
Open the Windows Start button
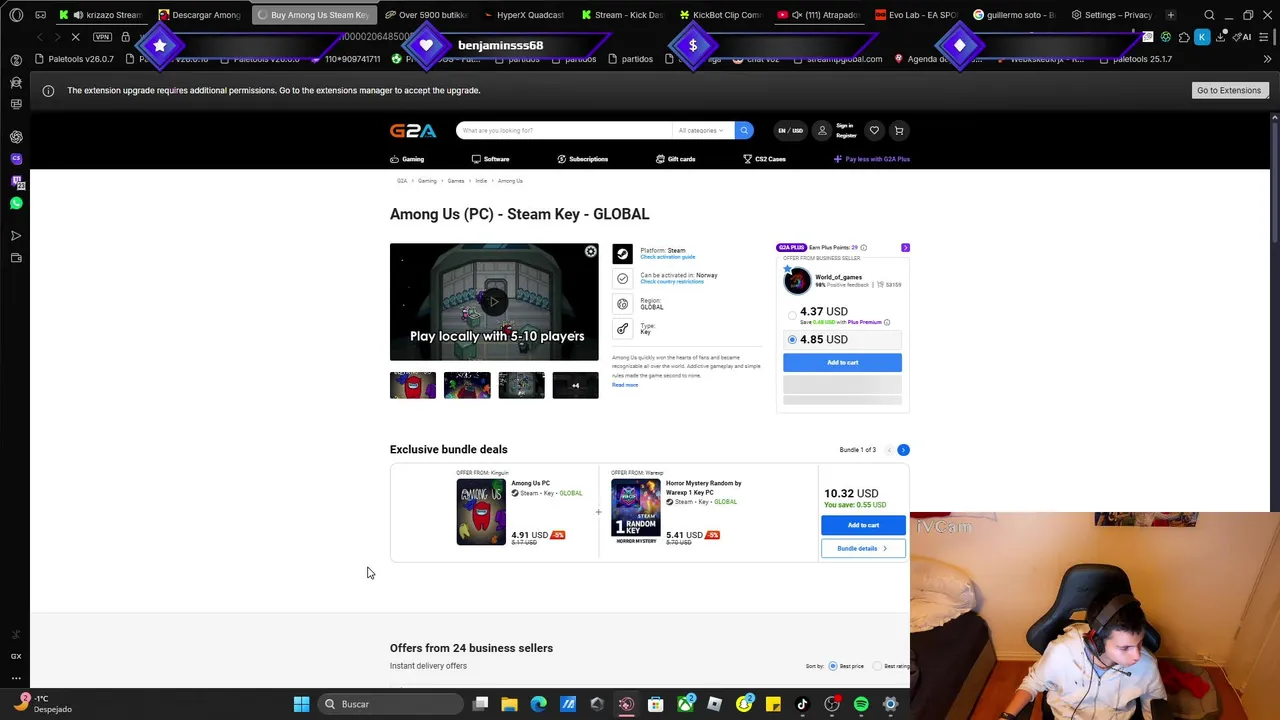(301, 704)
